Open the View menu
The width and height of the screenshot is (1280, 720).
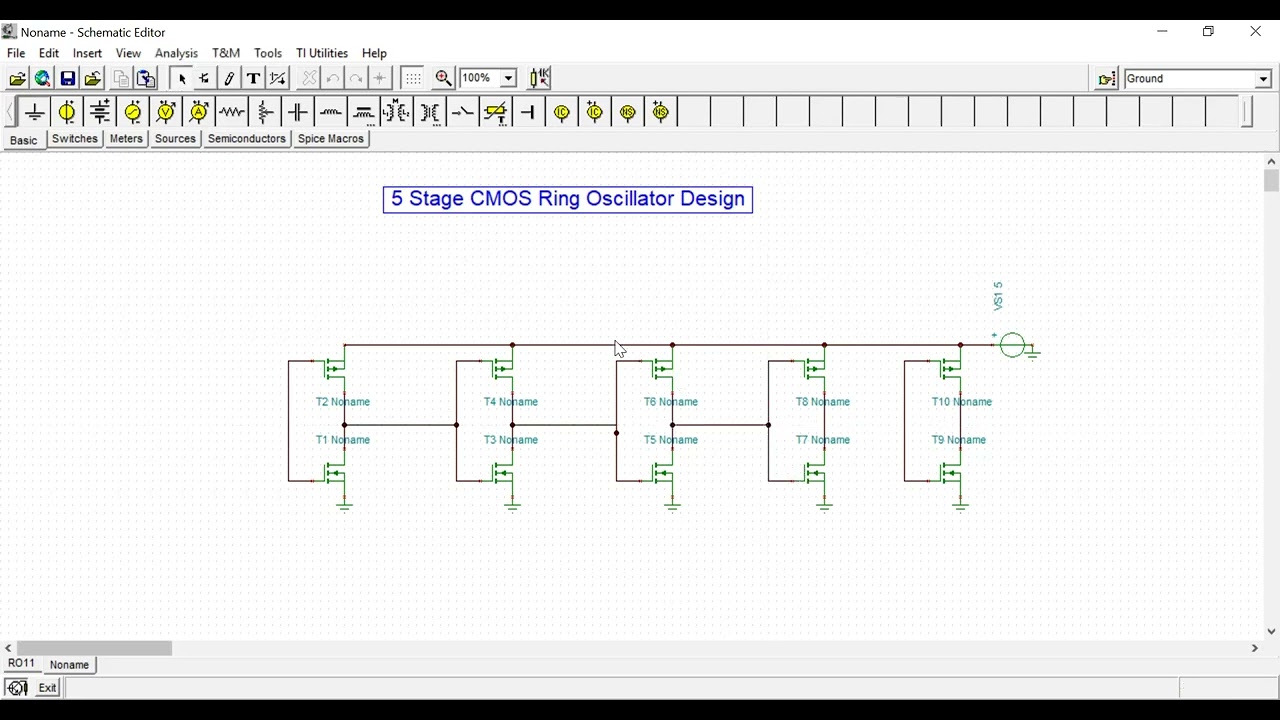tap(128, 53)
